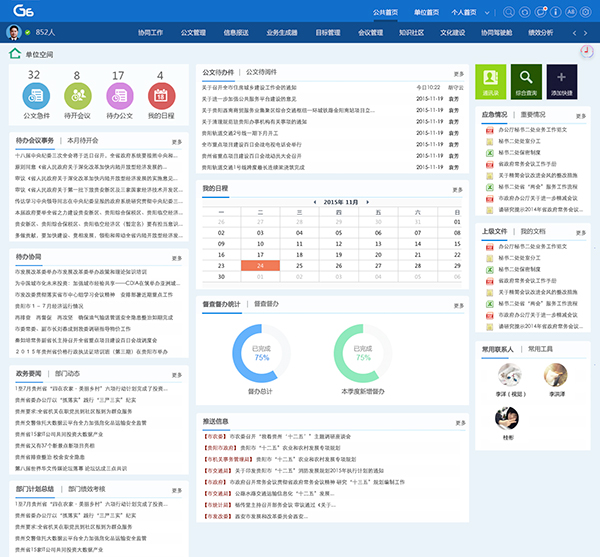This screenshot has width=600, height=557.
Task: Click the clock icon at top right corner
Action: [x=587, y=51]
